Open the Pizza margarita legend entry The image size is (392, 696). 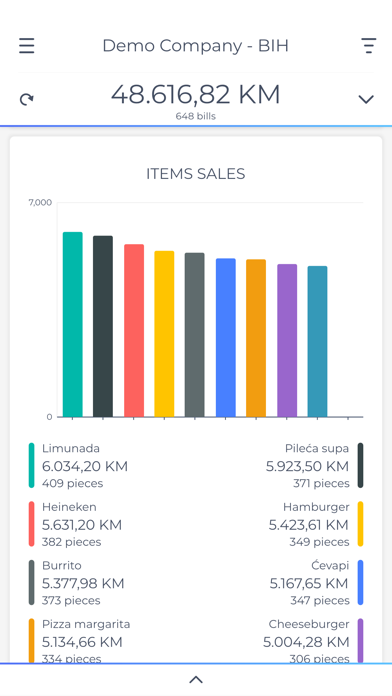(80, 641)
